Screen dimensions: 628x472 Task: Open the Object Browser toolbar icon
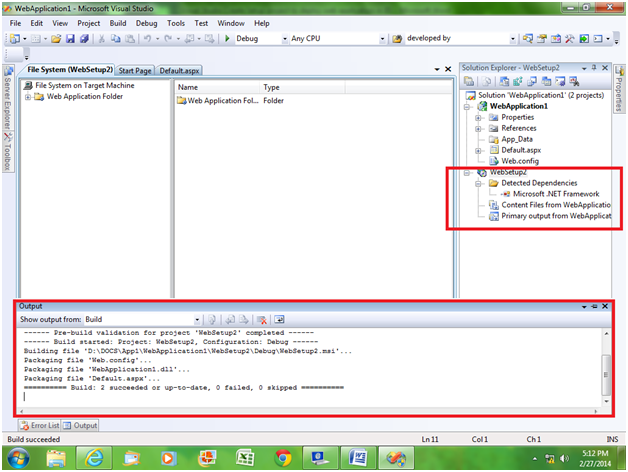[x=556, y=38]
